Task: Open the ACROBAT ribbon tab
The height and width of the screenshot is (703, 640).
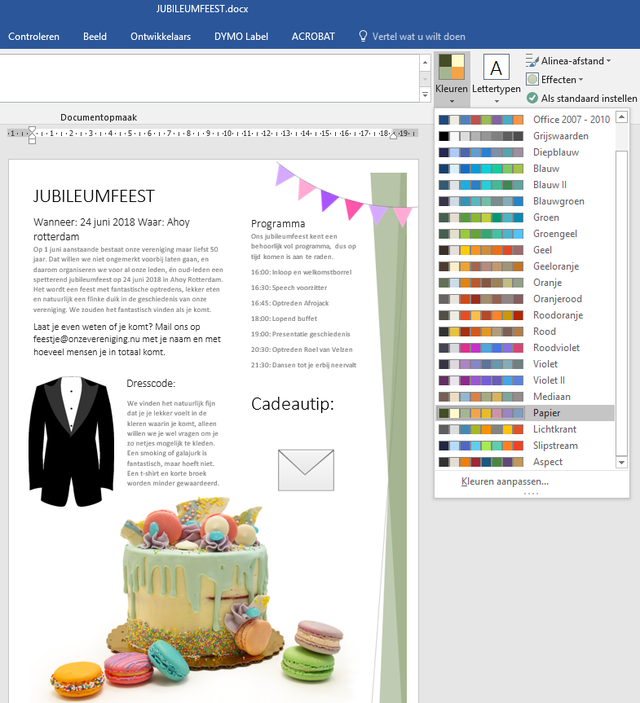Action: (313, 36)
